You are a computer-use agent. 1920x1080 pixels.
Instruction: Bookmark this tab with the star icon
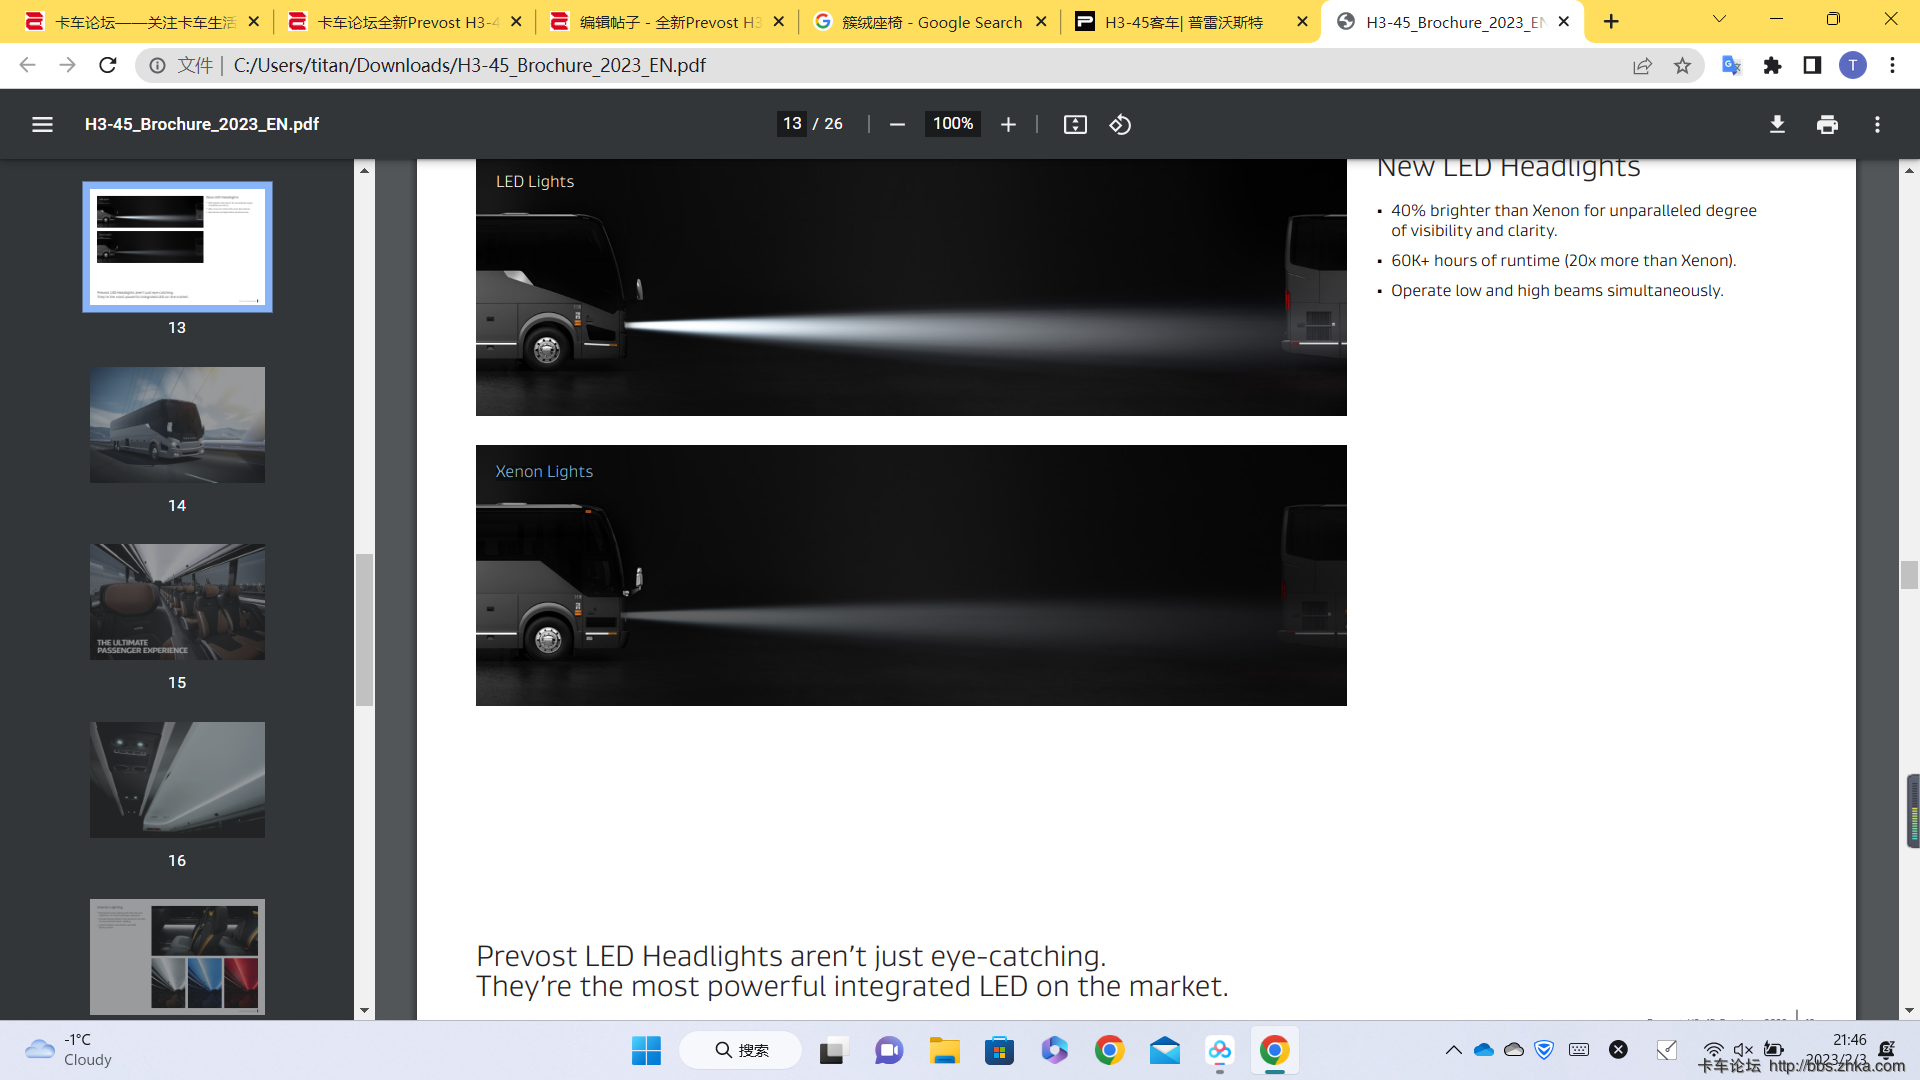[x=1682, y=65]
